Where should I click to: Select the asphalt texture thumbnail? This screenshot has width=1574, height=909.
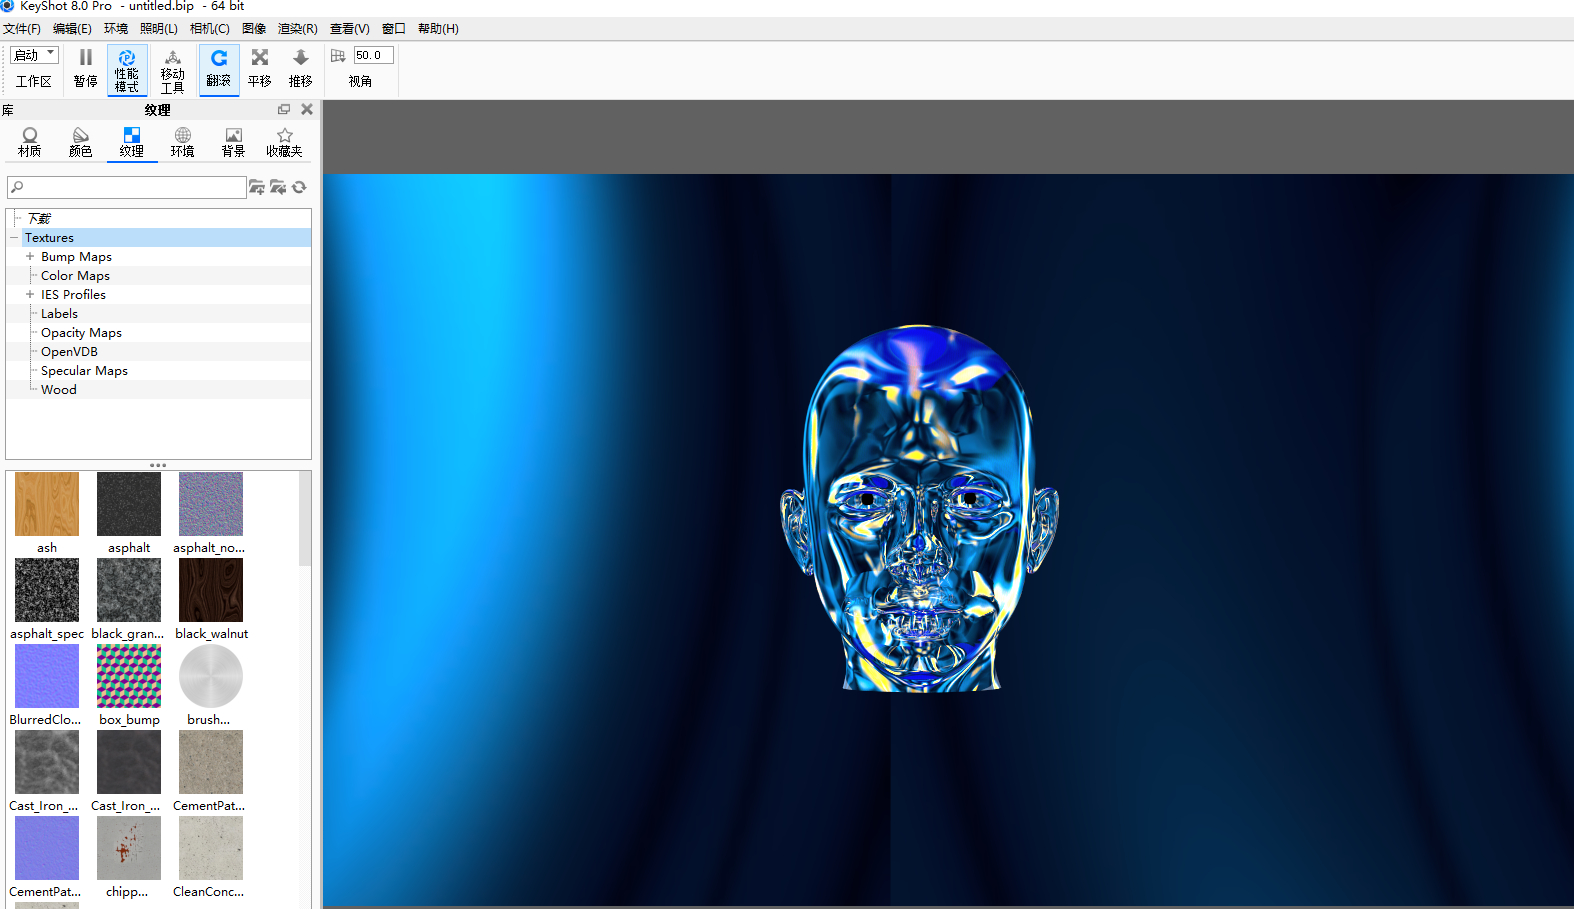click(x=129, y=504)
